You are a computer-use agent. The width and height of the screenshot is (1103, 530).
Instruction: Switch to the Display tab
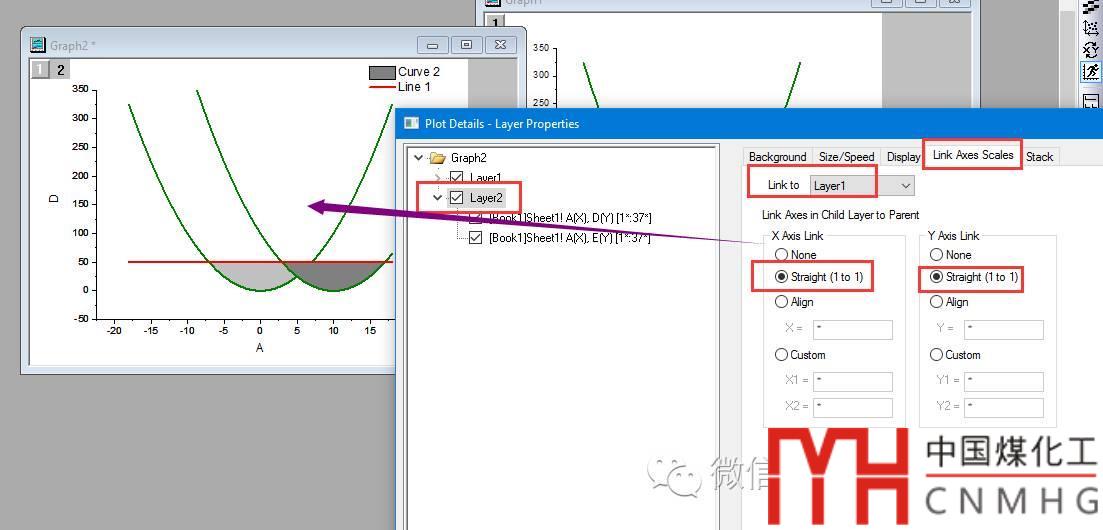coord(903,157)
